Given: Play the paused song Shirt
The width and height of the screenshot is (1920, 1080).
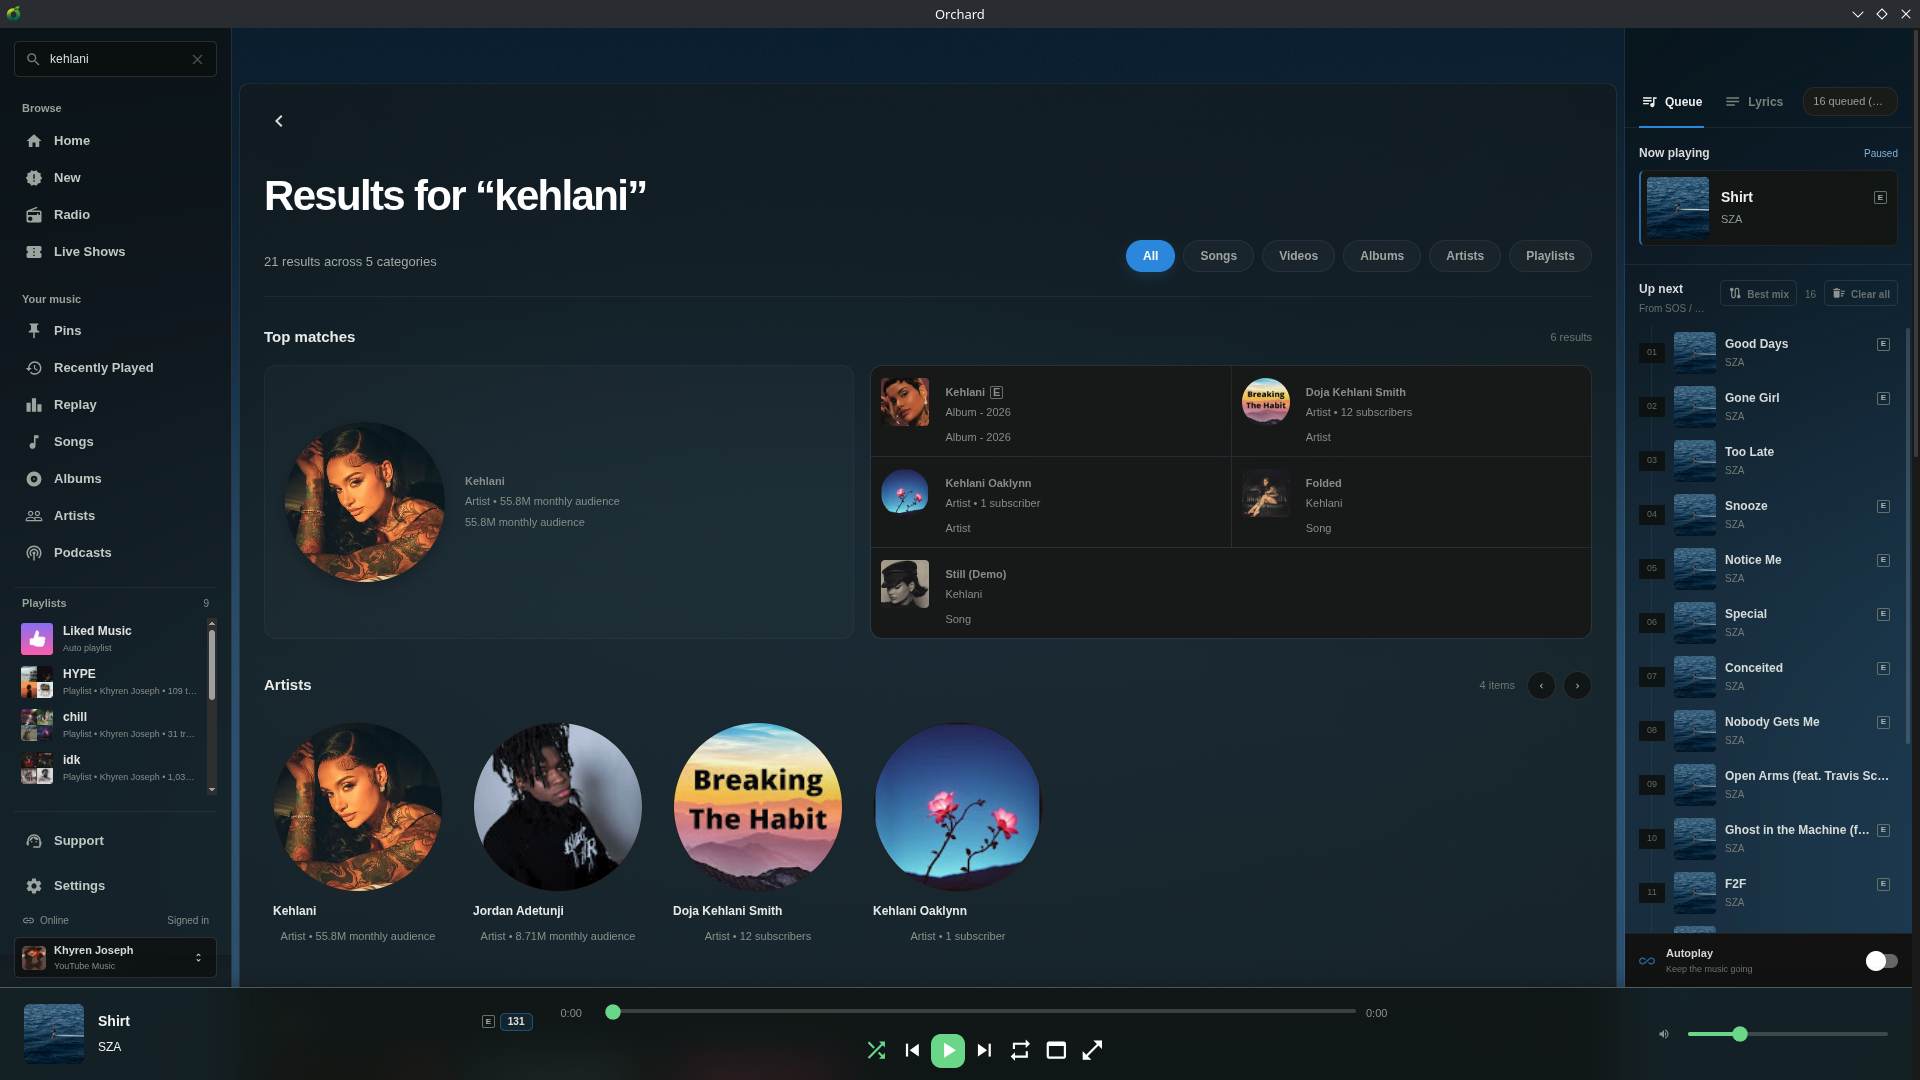Looking at the screenshot, I should (948, 1050).
